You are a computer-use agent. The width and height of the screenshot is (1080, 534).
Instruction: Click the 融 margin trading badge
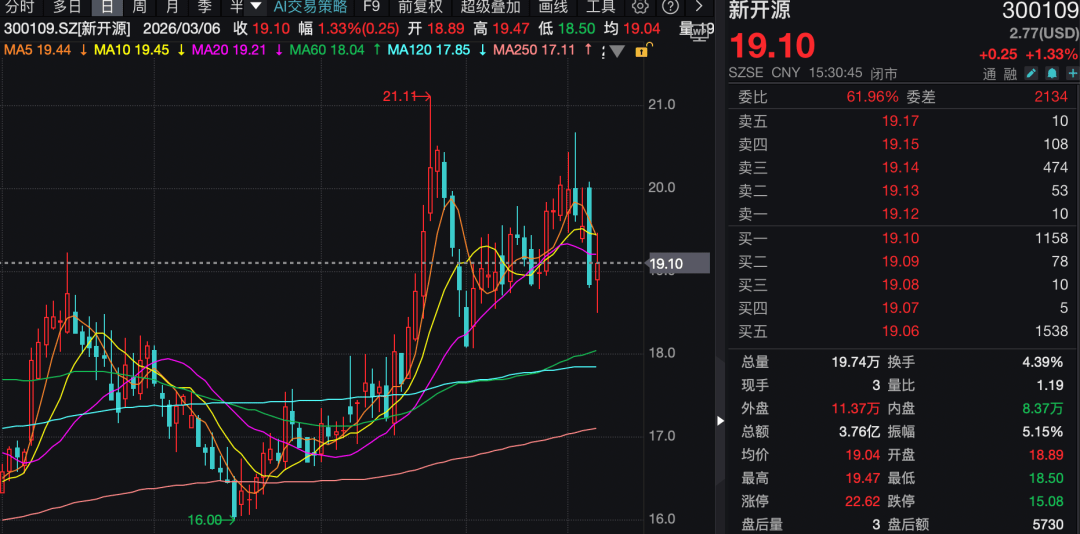pyautogui.click(x=1010, y=73)
